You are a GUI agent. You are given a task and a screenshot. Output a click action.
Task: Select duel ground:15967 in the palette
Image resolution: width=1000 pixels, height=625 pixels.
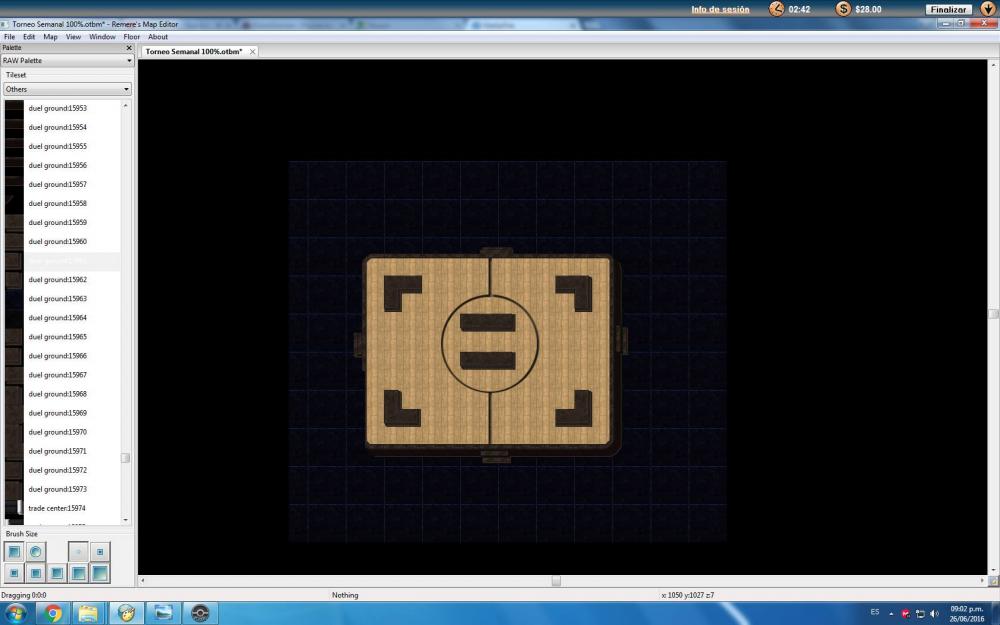[x=62, y=375]
